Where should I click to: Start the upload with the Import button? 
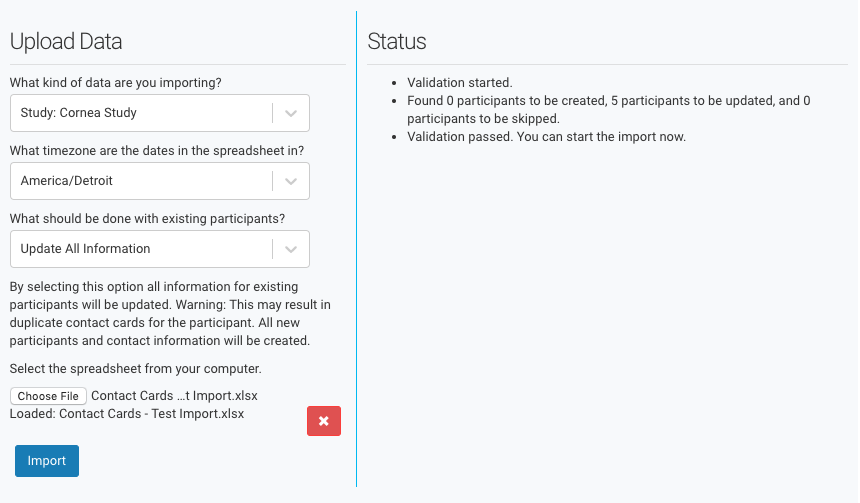tap(47, 461)
